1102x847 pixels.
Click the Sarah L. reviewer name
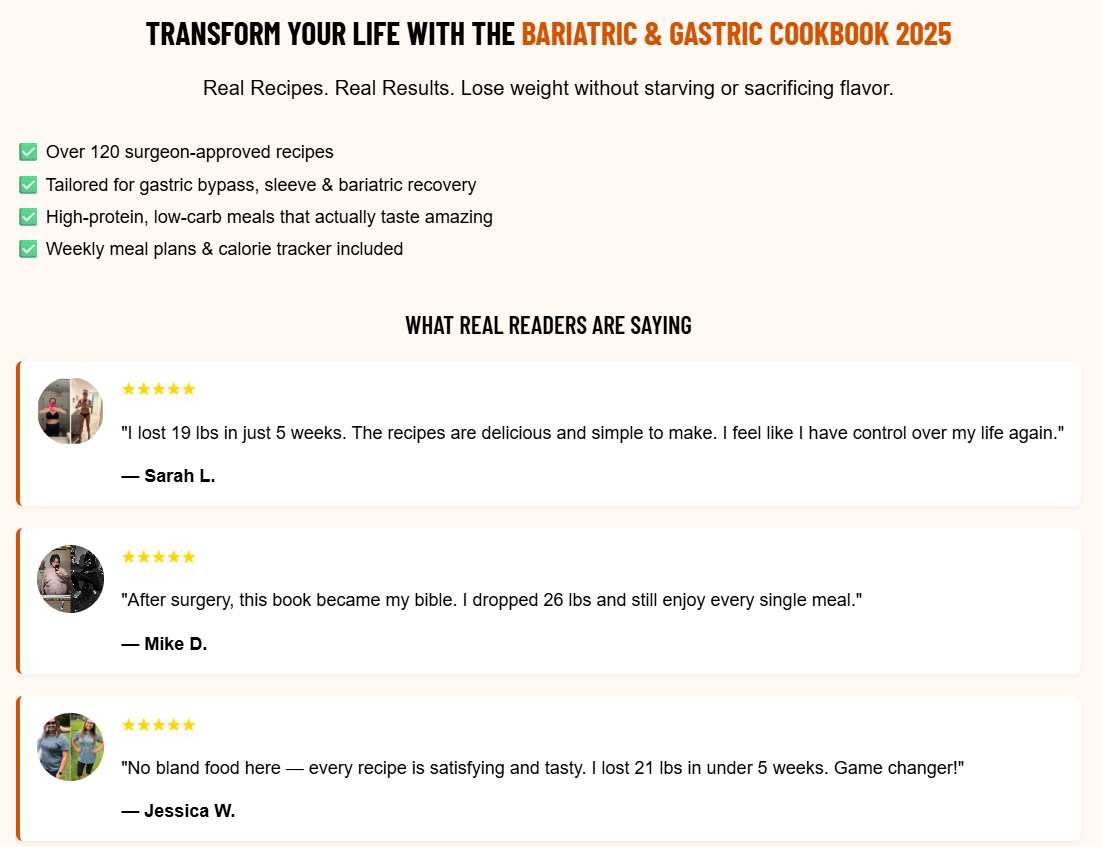[168, 476]
